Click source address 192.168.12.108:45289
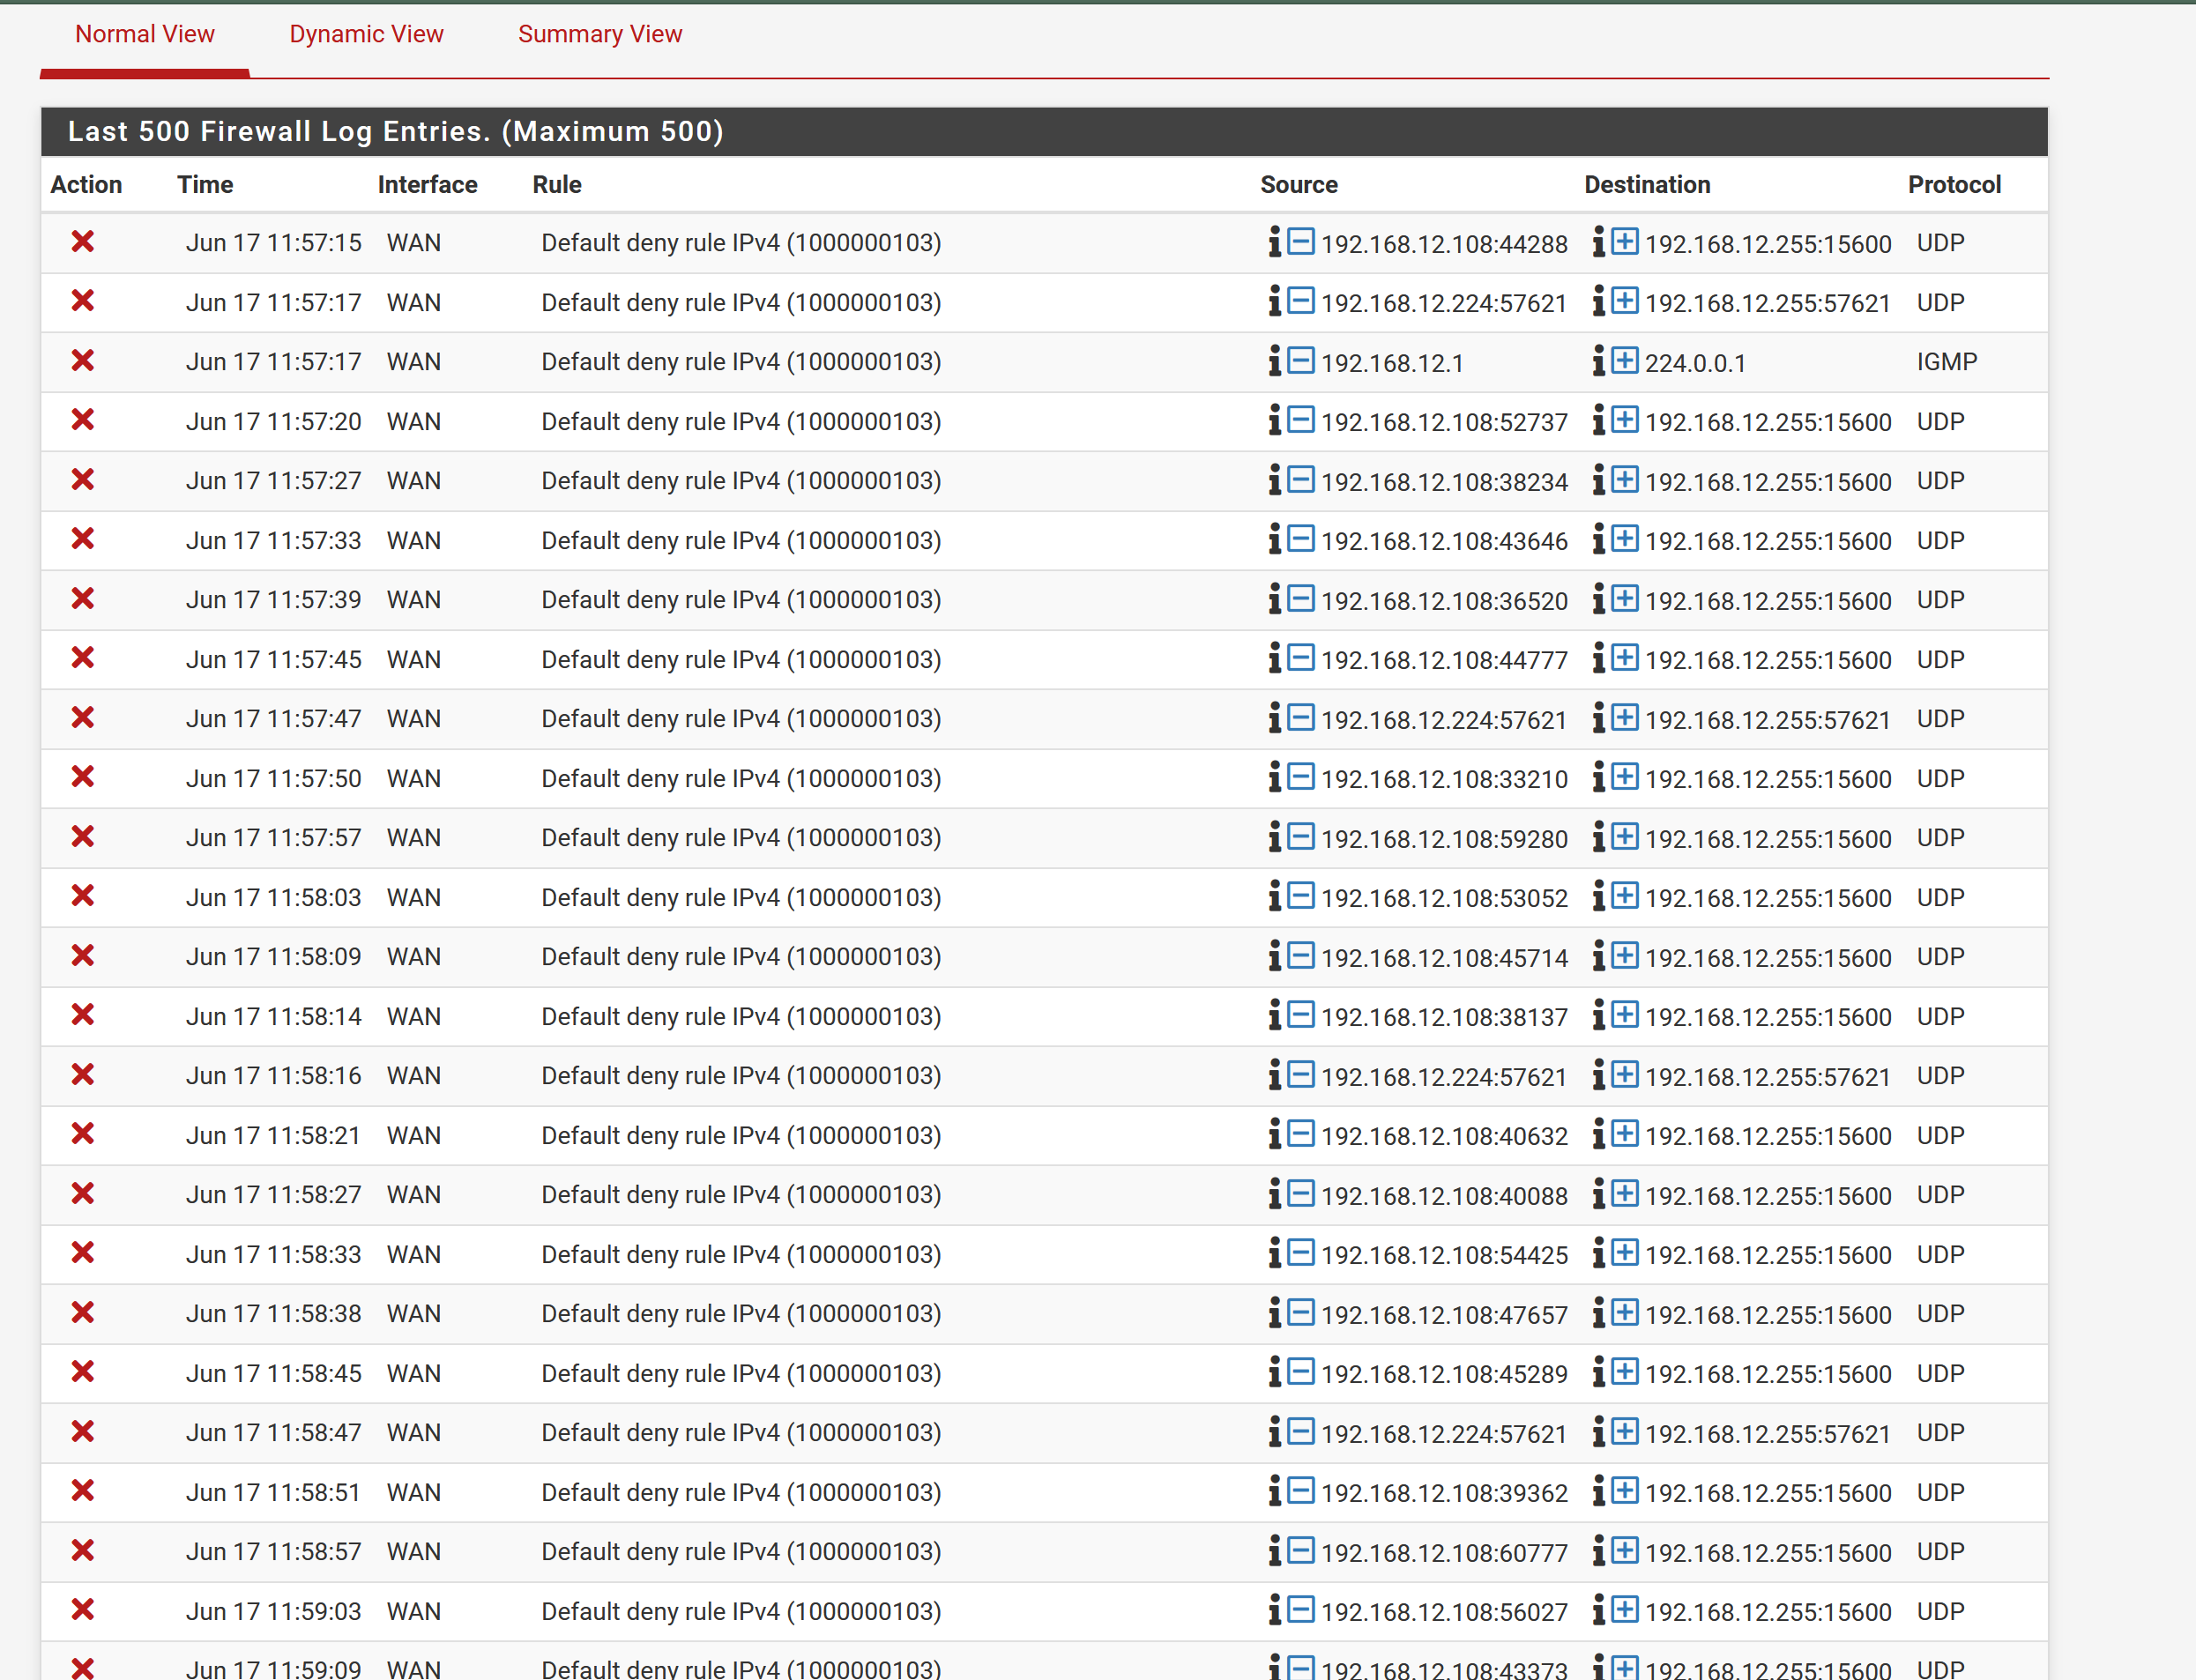 1444,1374
